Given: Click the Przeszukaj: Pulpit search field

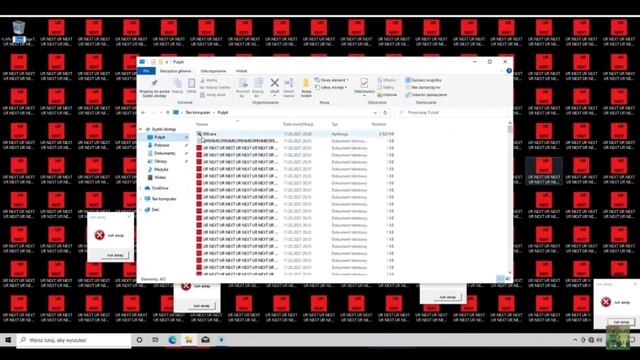Looking at the screenshot, I should pos(452,112).
